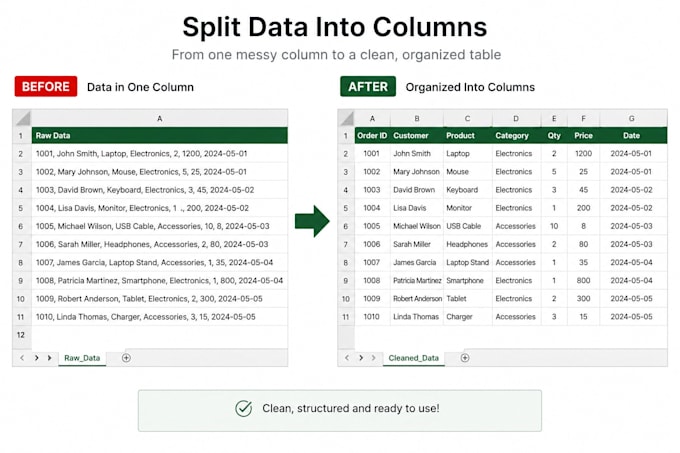The height and width of the screenshot is (453, 680).
Task: Select the 'Category' header cell
Action: click(516, 136)
